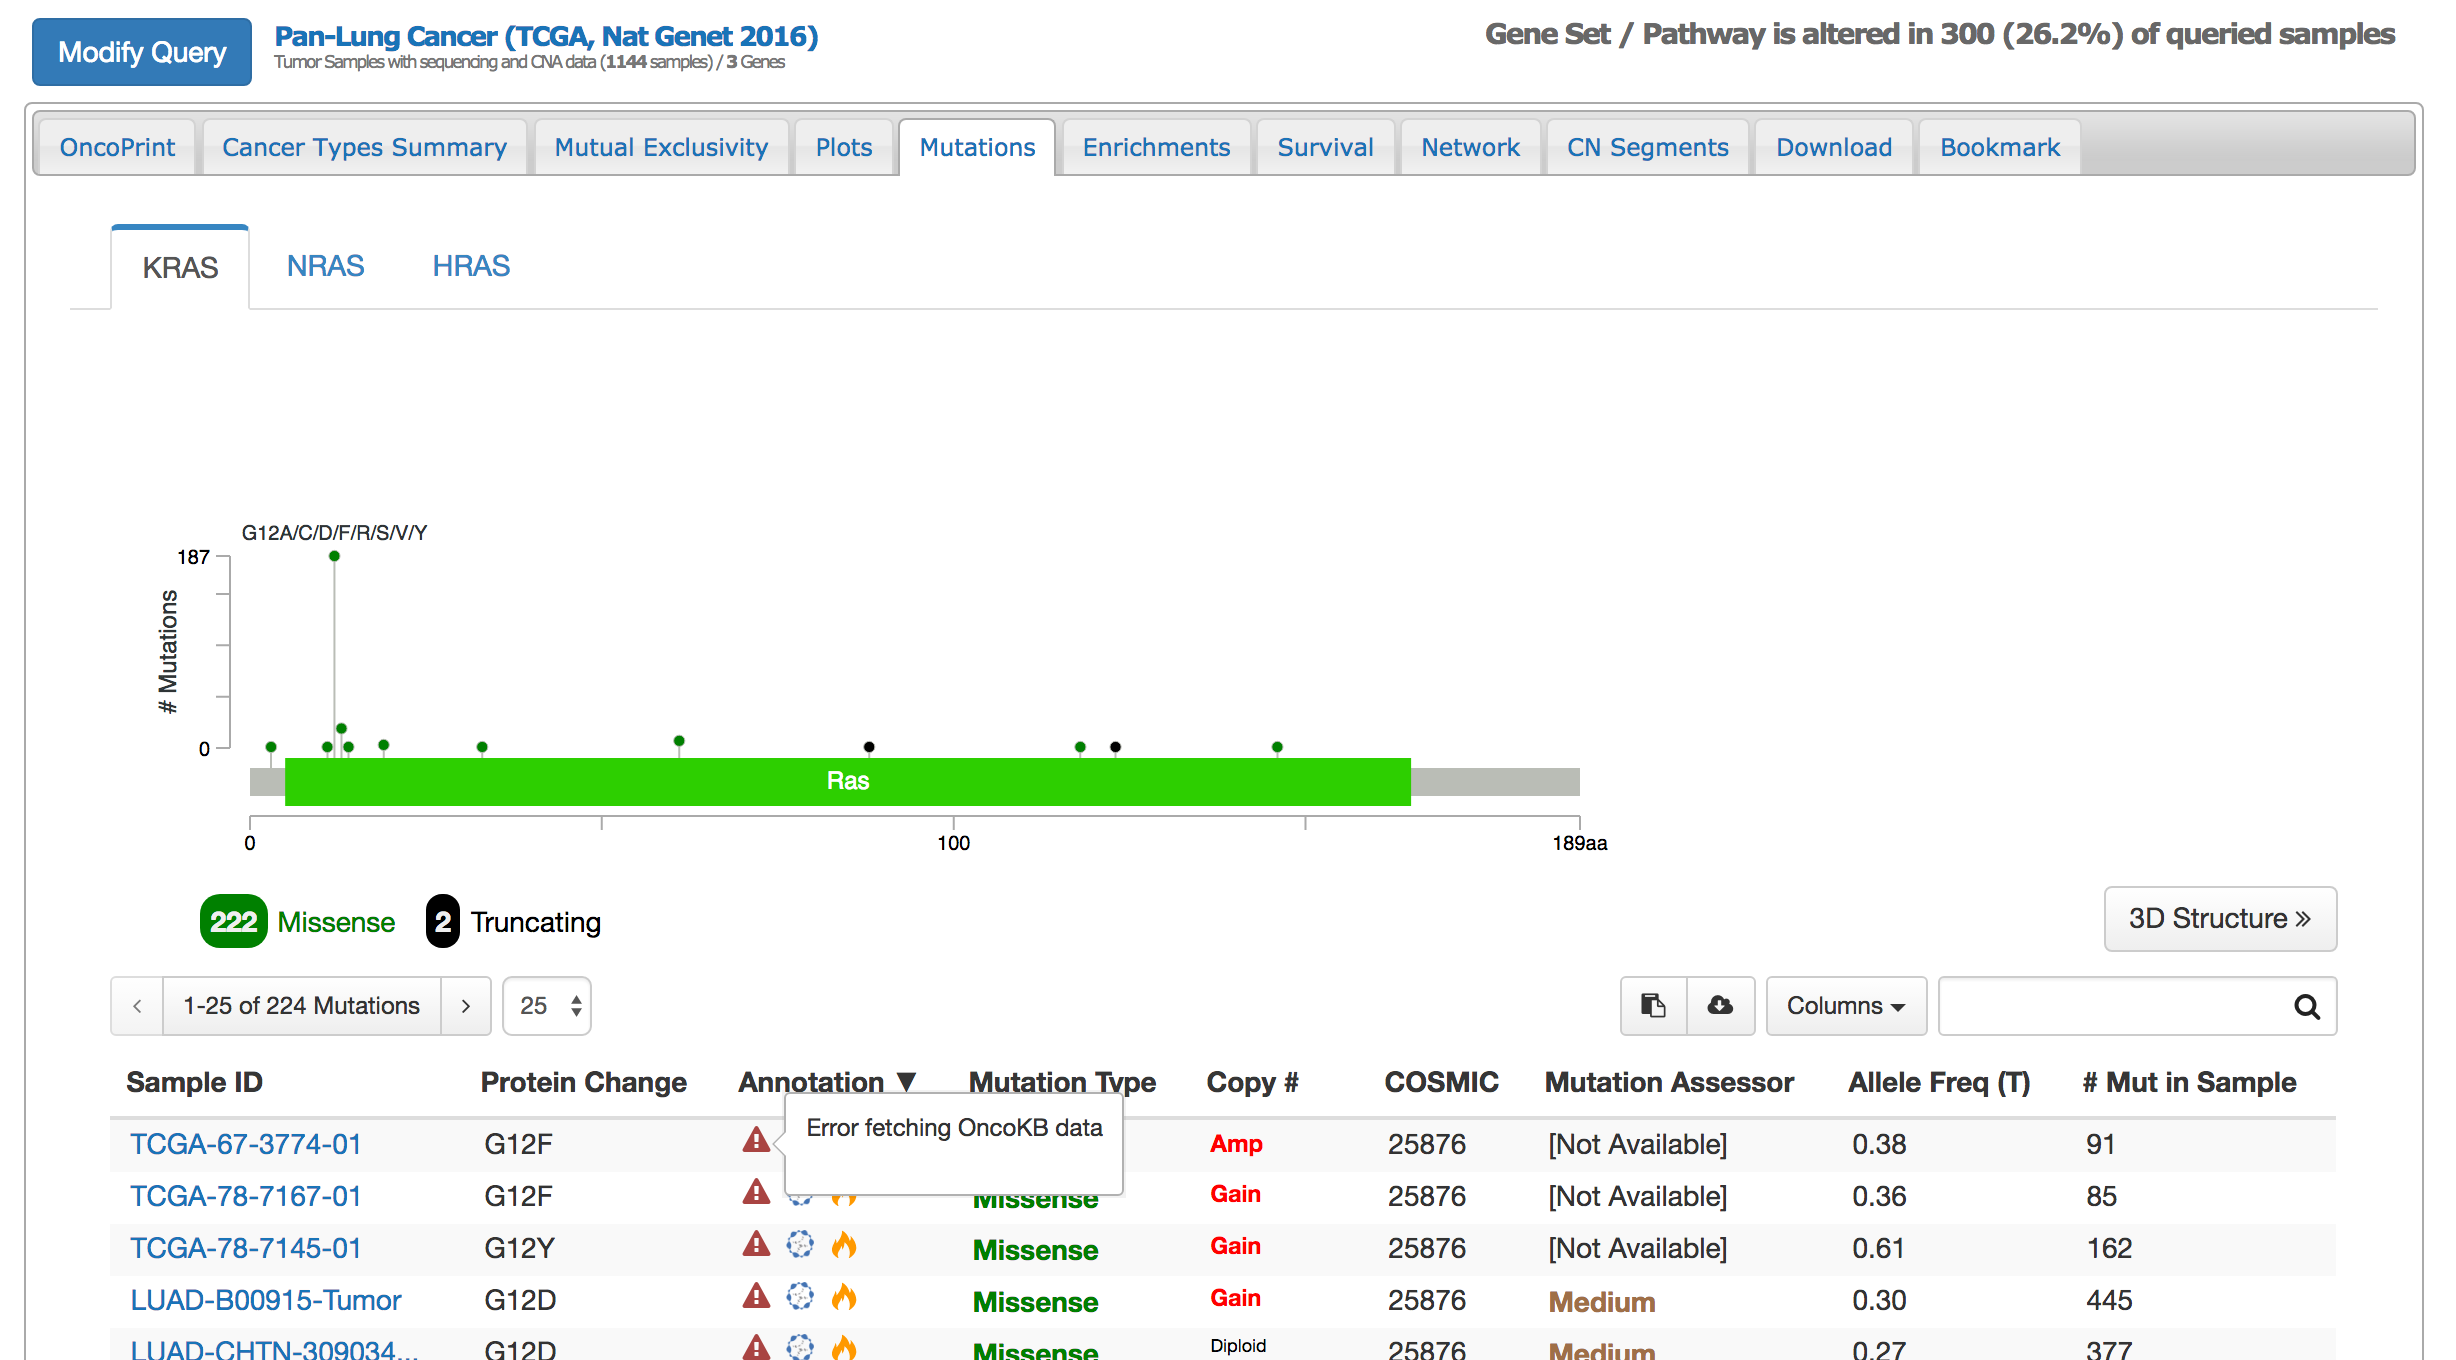This screenshot has height=1360, width=2456.
Task: Go to the next page of mutations
Action: click(x=465, y=1006)
